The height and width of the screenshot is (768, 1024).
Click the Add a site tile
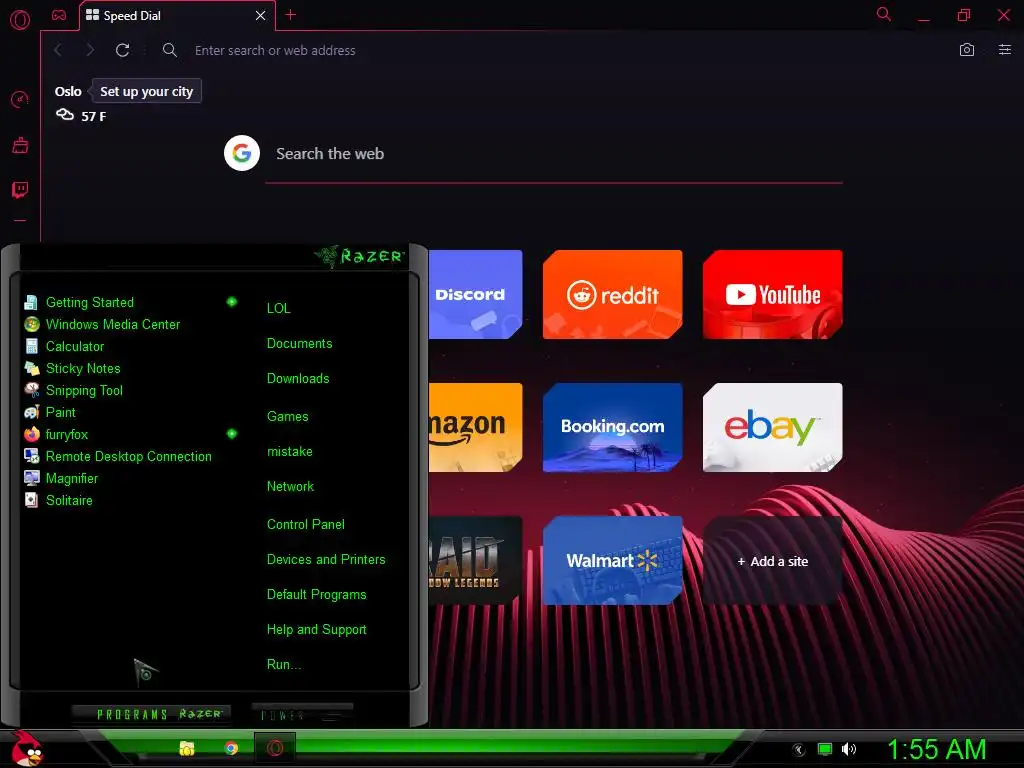[x=773, y=561]
